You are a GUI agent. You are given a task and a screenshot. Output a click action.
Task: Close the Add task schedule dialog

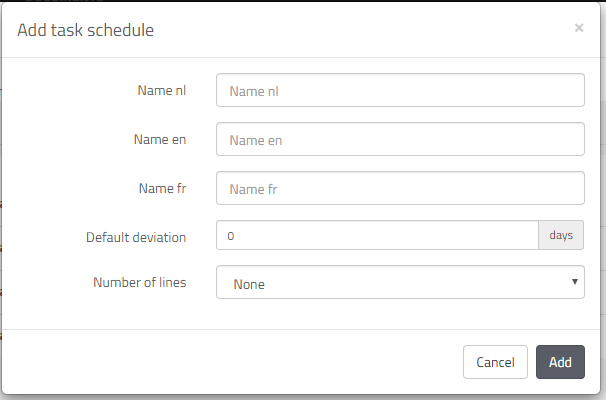(578, 28)
